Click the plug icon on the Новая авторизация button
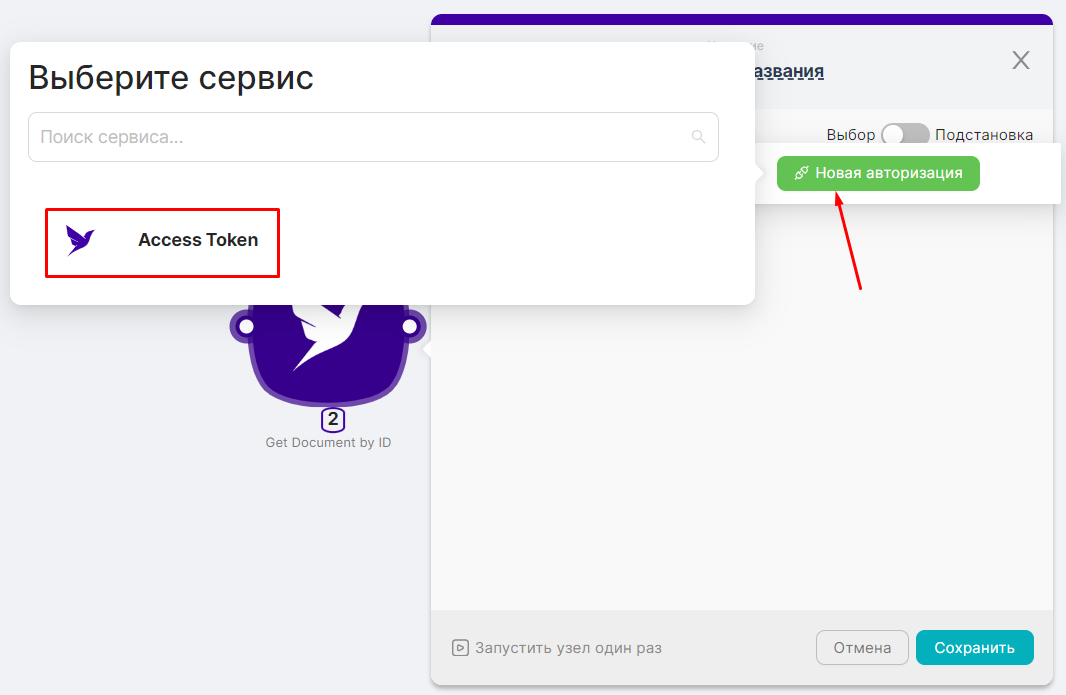The image size is (1066, 695). tap(802, 173)
